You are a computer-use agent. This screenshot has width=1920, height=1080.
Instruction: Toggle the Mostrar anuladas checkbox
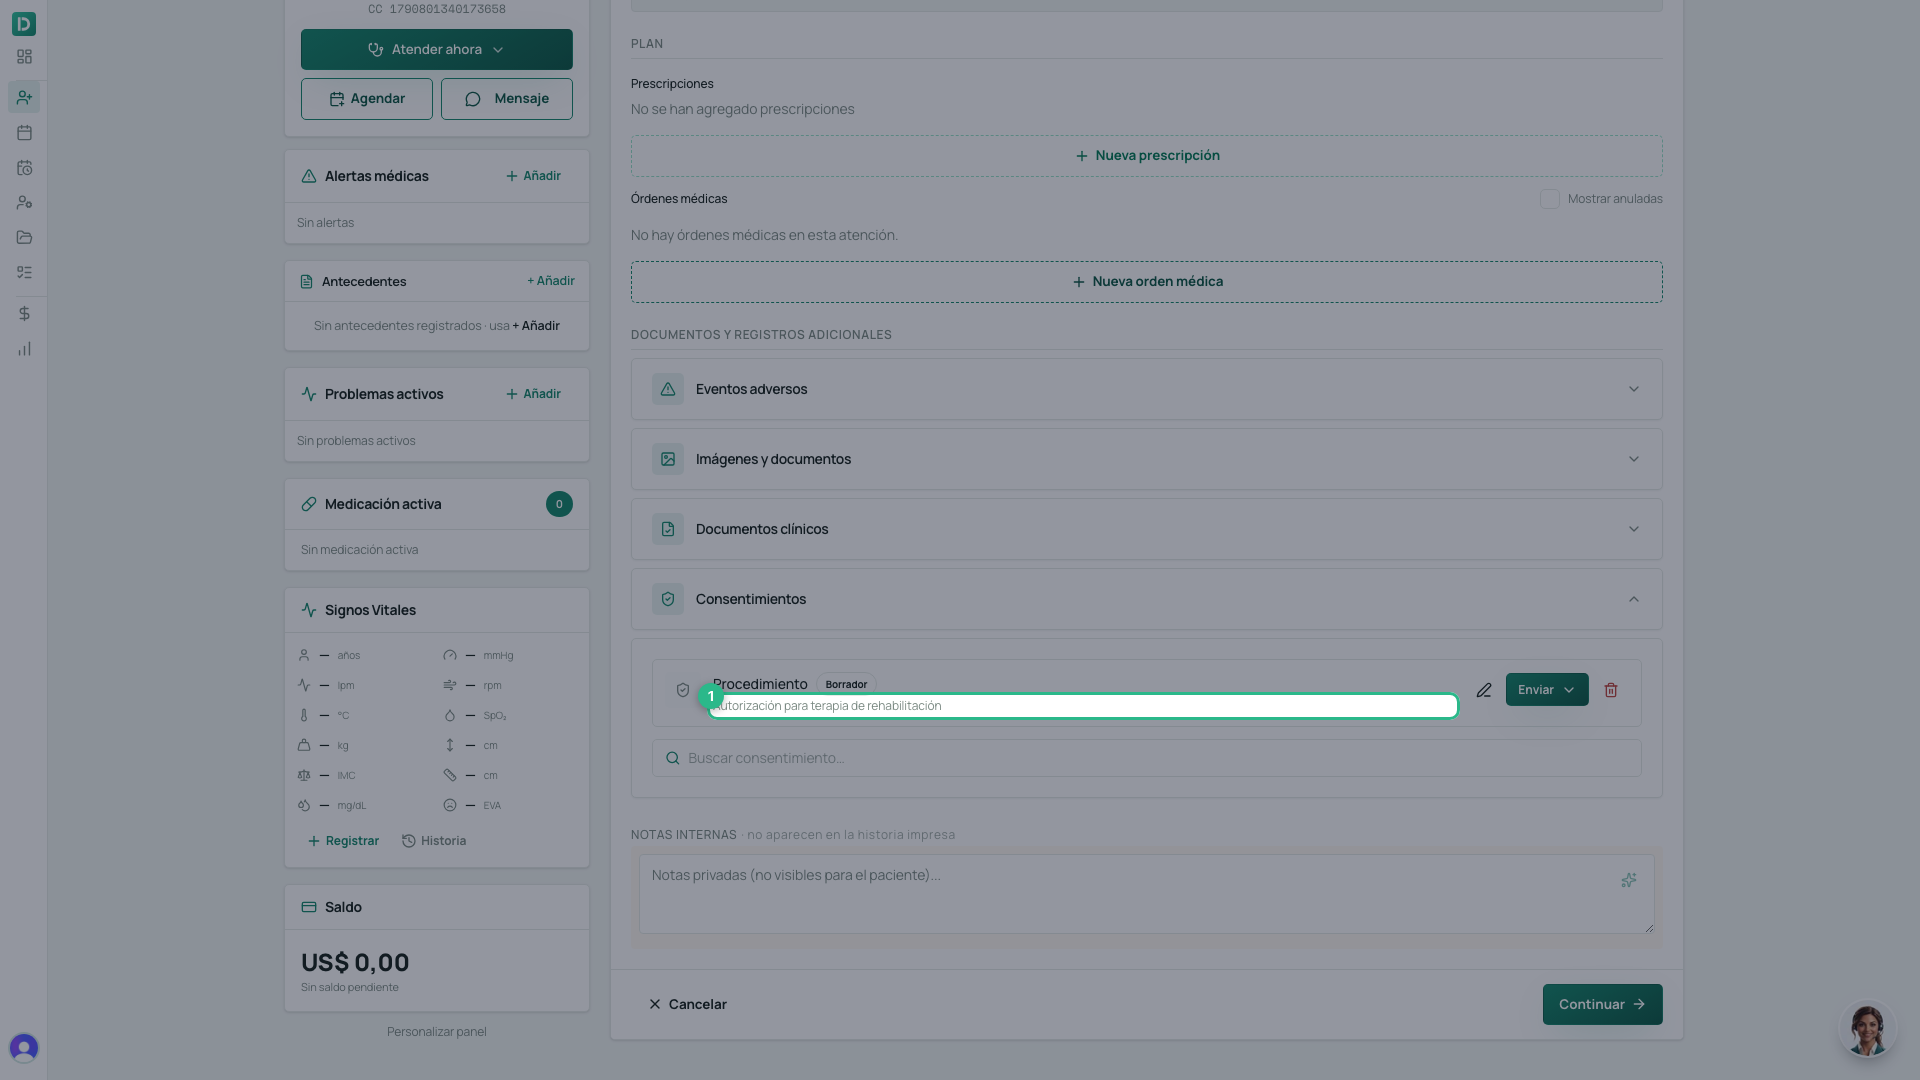click(1549, 199)
